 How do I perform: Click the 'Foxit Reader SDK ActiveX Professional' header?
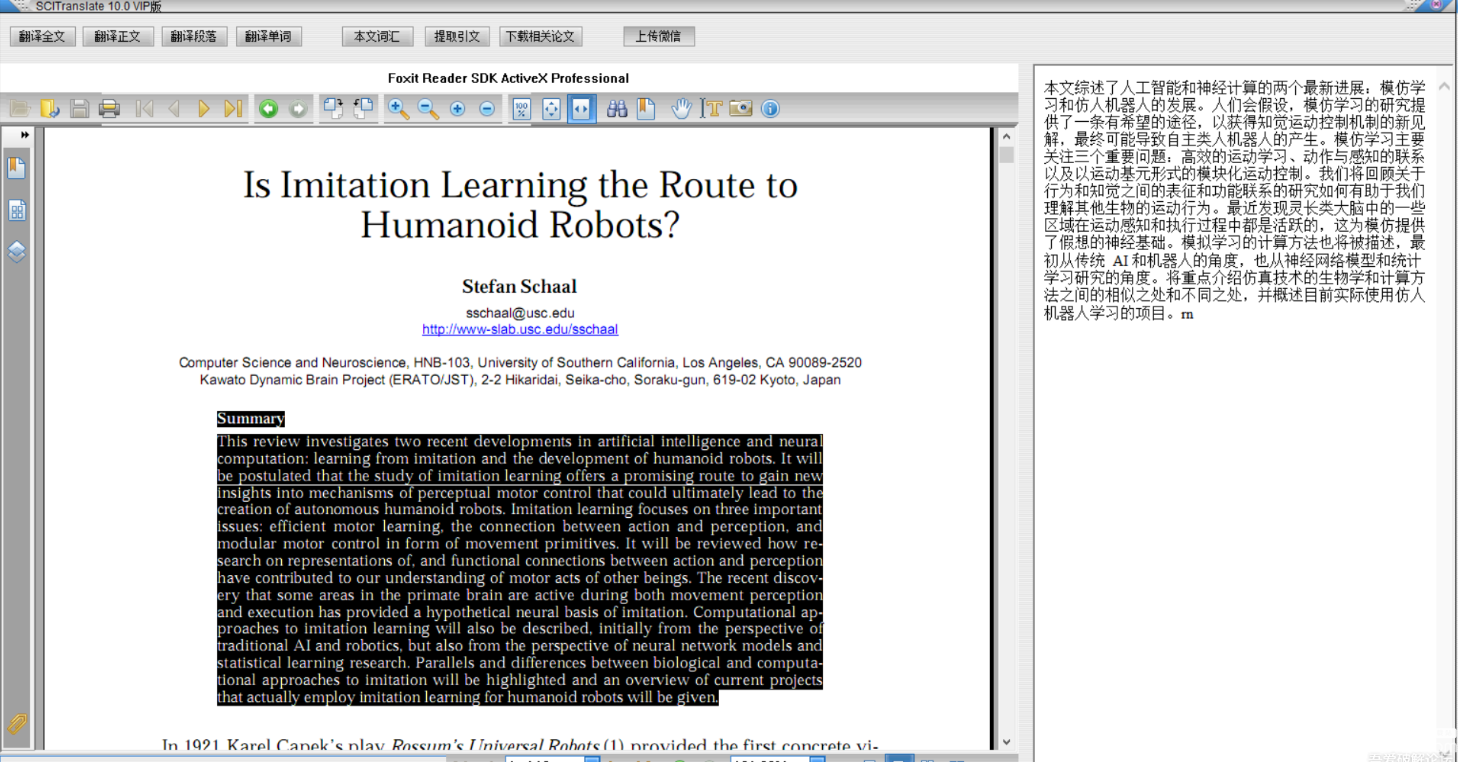pyautogui.click(x=508, y=78)
